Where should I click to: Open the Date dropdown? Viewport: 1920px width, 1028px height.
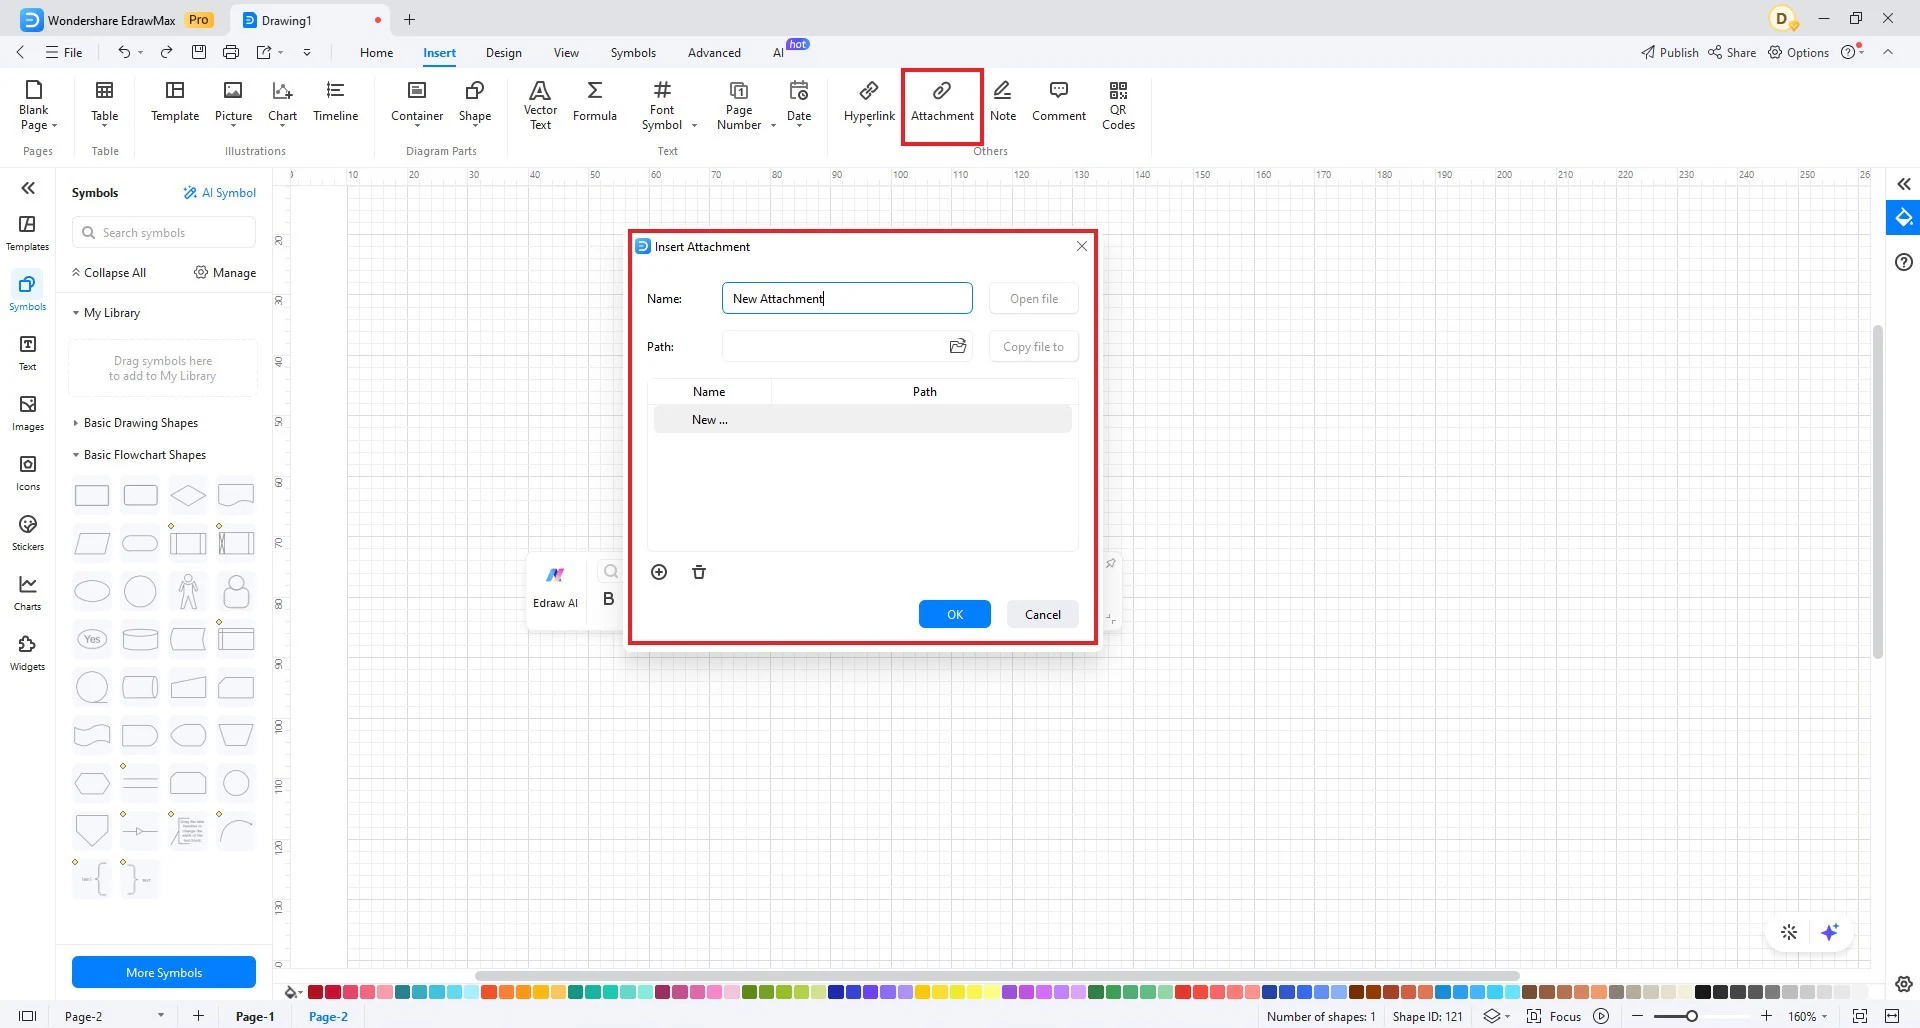point(799,127)
